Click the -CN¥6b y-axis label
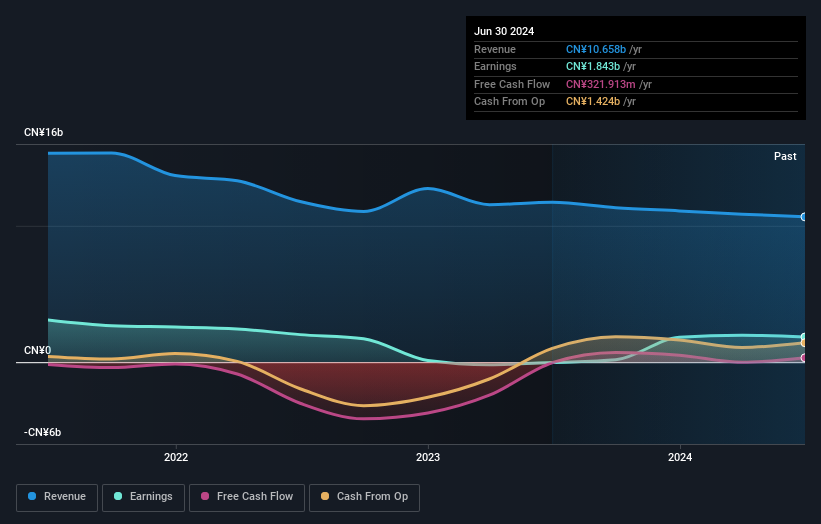The image size is (821, 524). (42, 432)
